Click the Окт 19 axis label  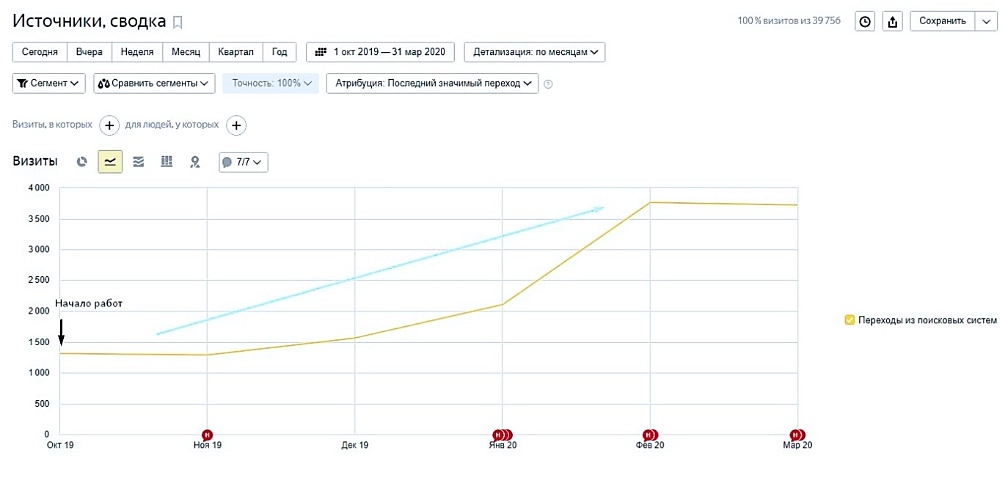60,445
